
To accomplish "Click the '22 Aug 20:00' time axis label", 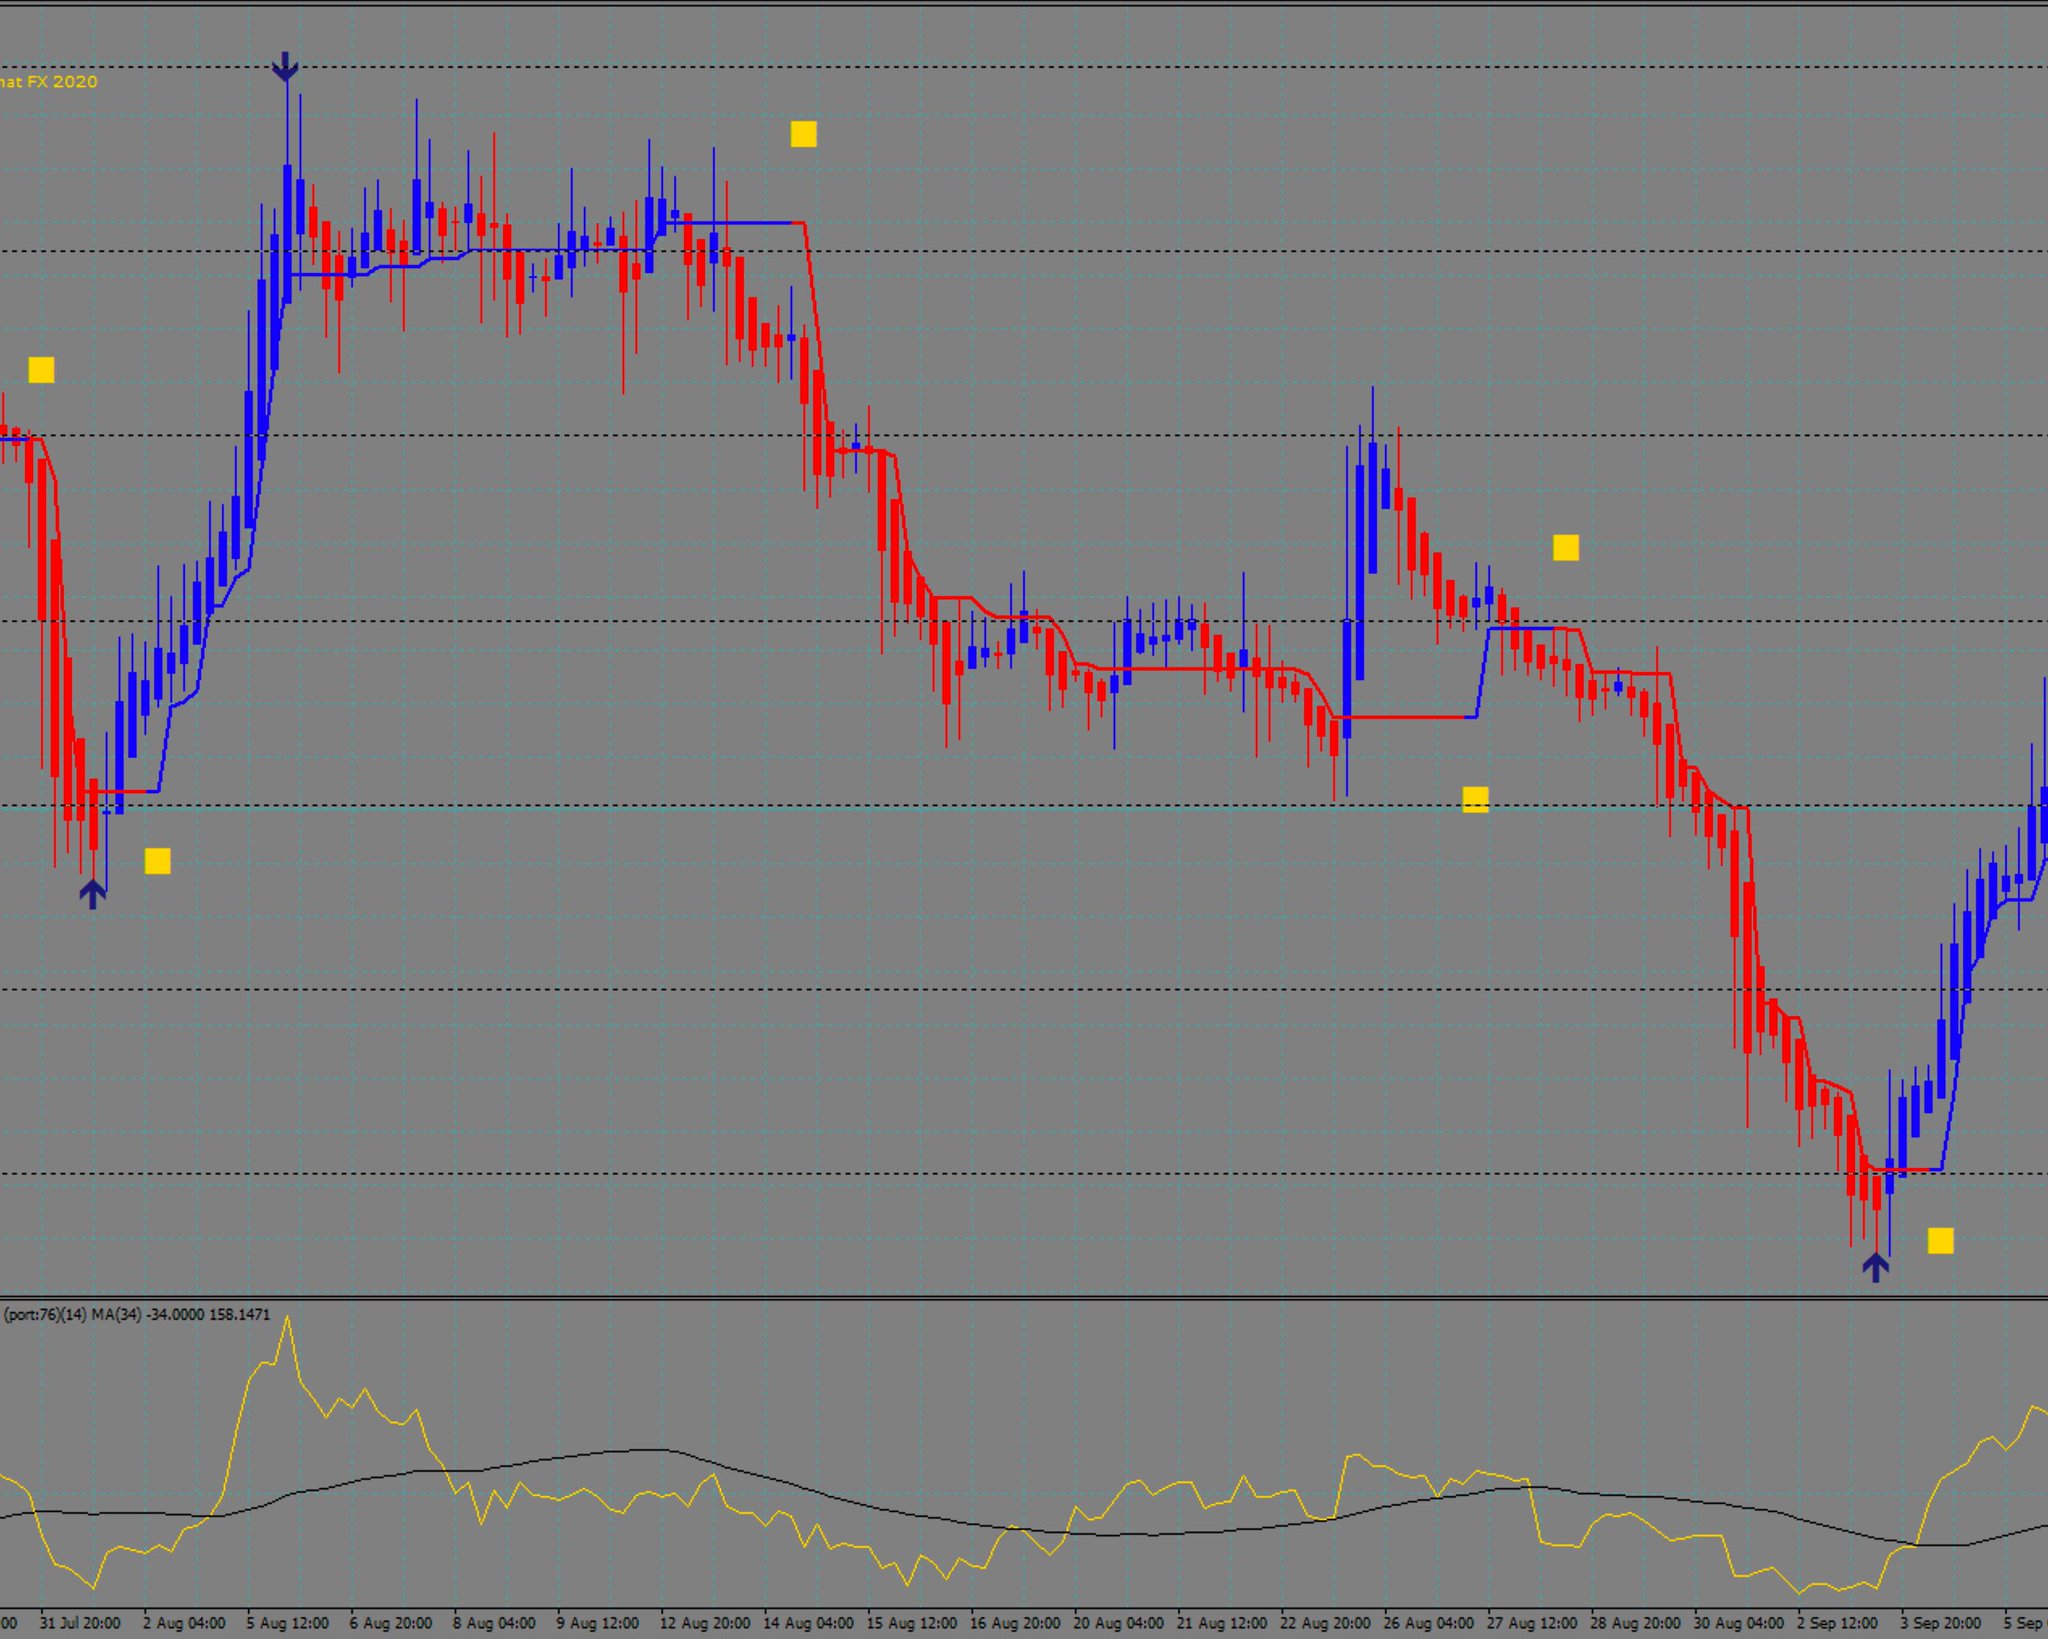I will [1325, 1623].
